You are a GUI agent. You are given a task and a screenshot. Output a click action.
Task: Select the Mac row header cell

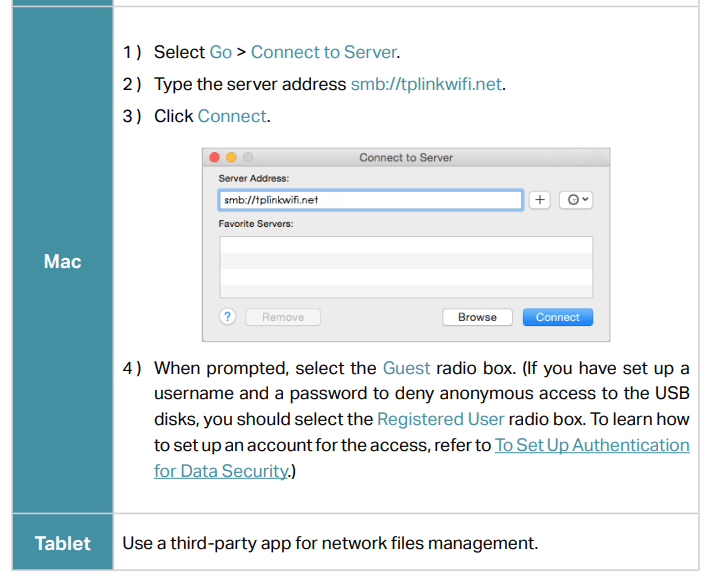(62, 262)
